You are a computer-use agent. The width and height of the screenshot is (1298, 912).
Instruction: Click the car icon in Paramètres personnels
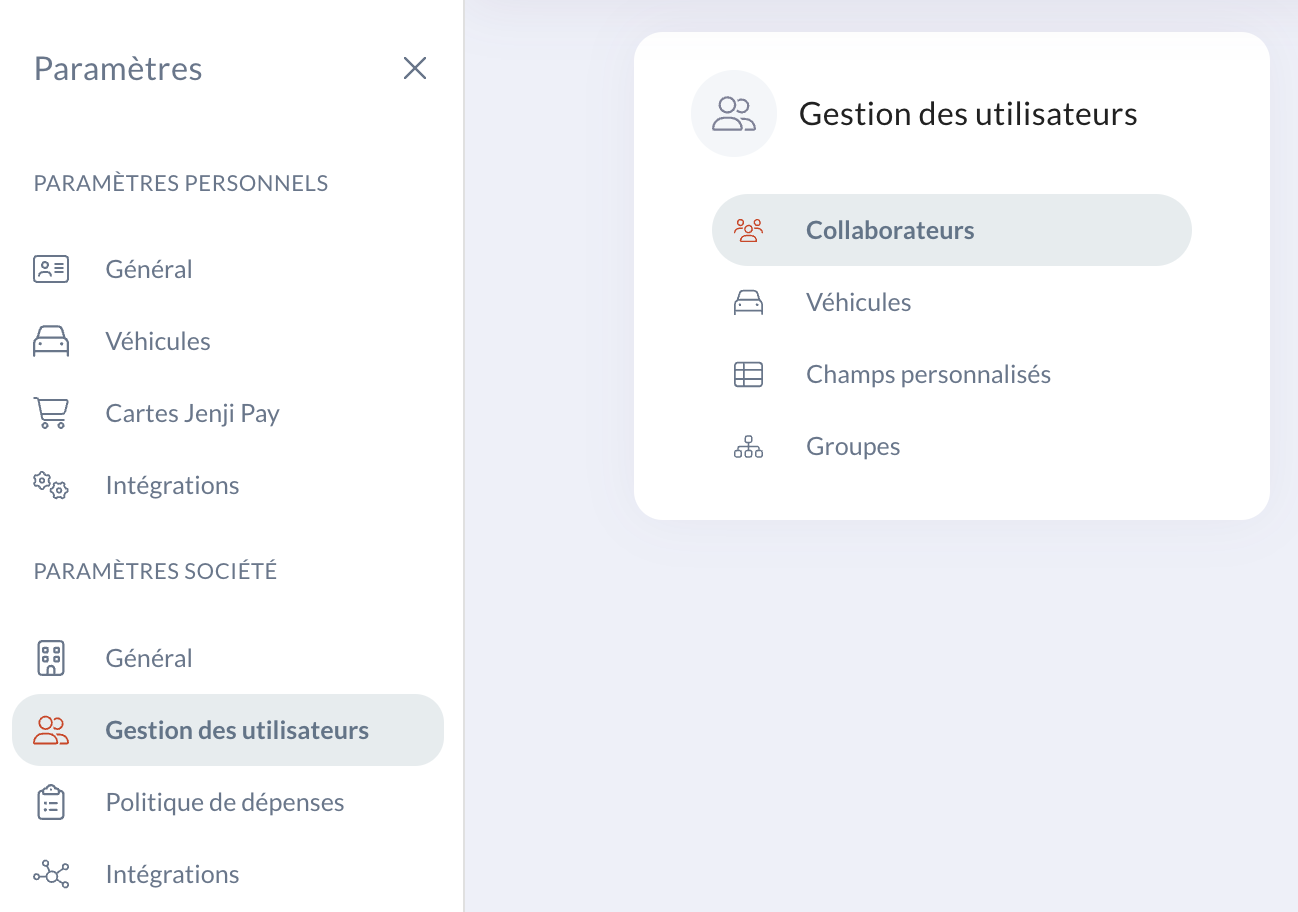click(51, 341)
